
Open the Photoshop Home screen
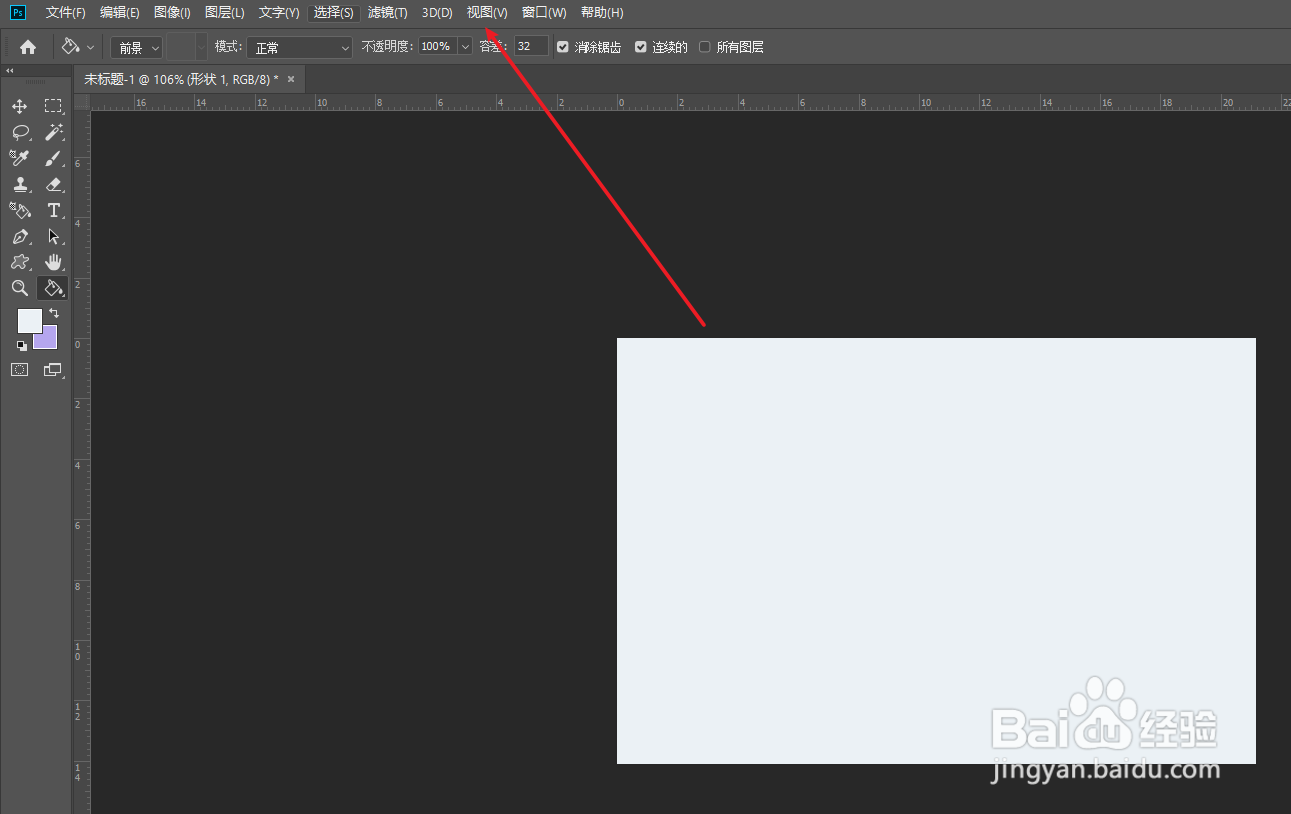[27, 46]
